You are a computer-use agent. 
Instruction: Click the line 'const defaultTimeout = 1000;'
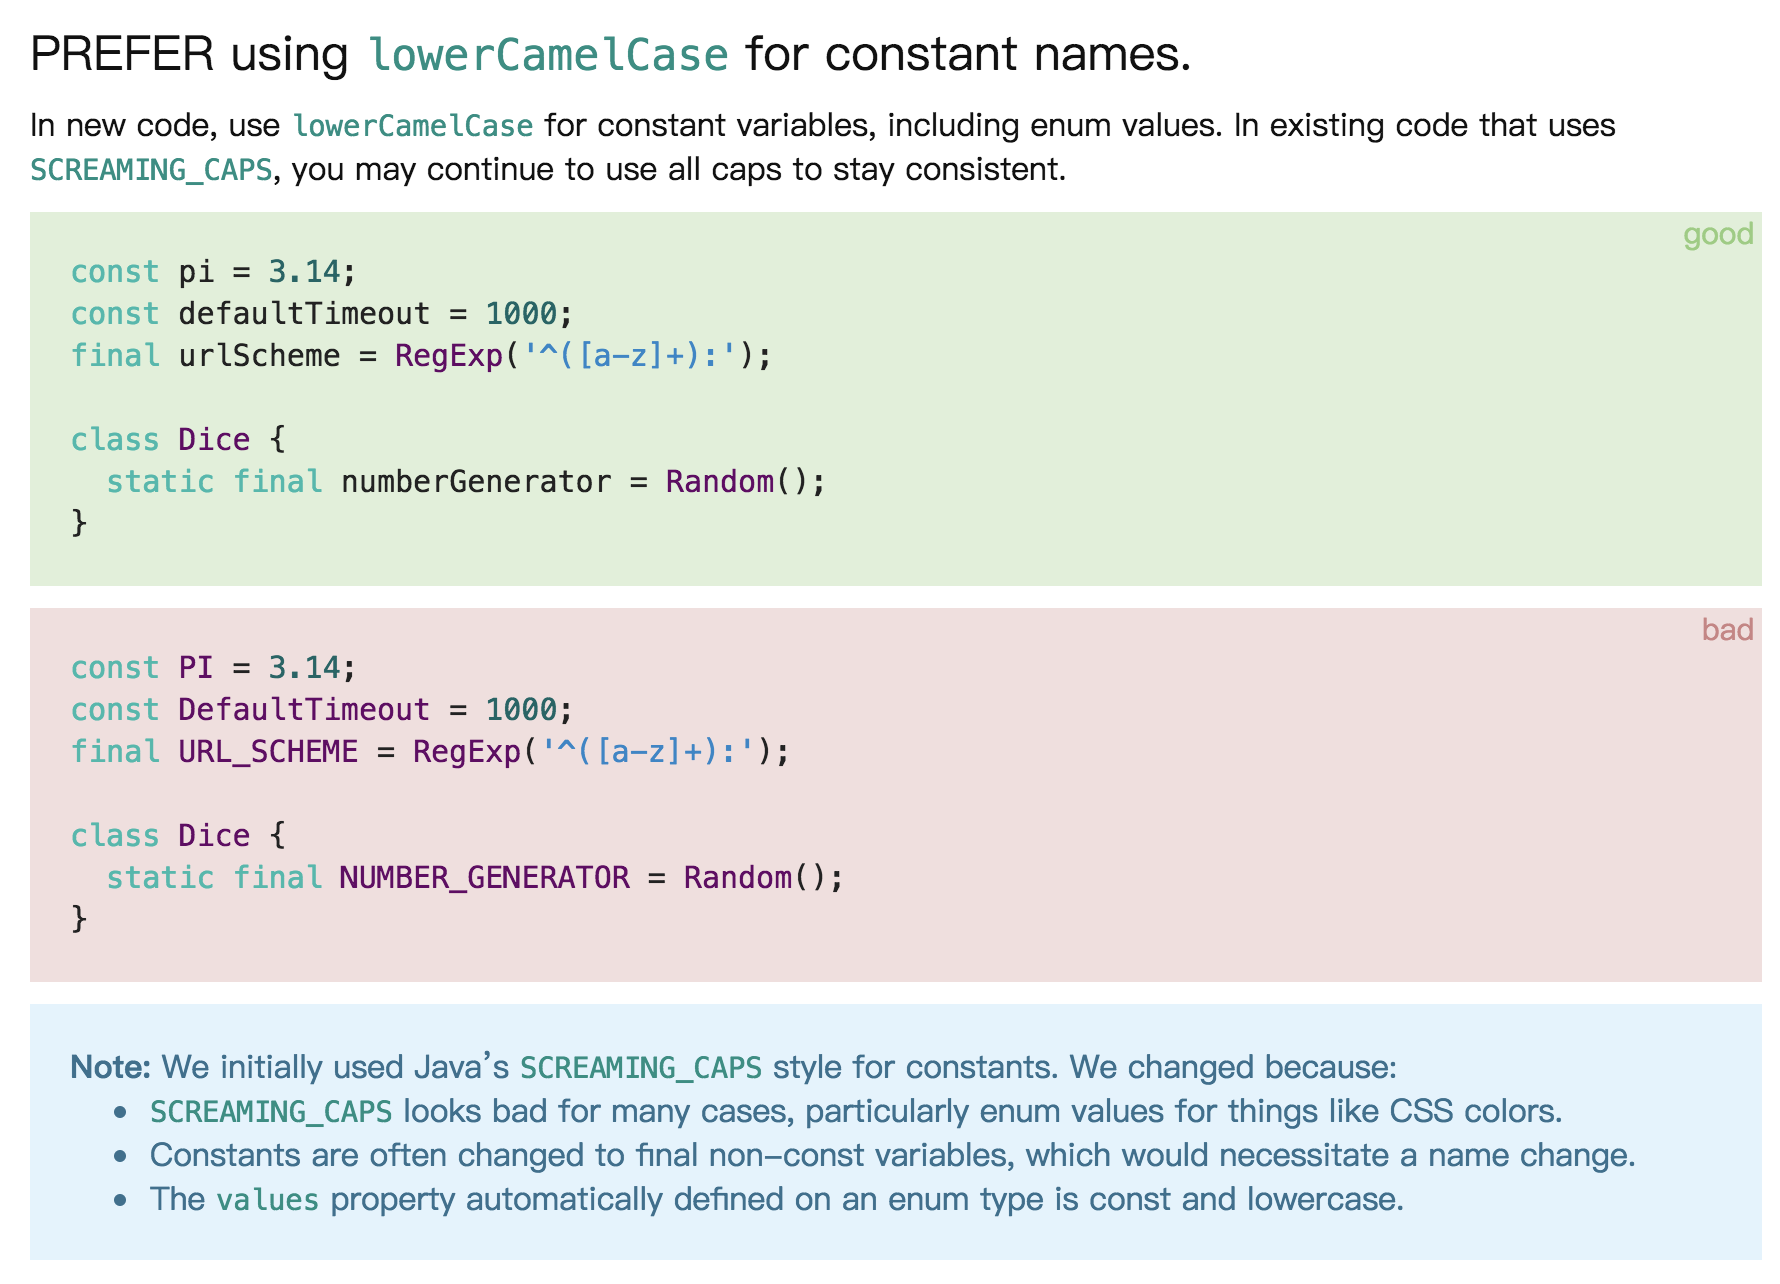[x=322, y=314]
